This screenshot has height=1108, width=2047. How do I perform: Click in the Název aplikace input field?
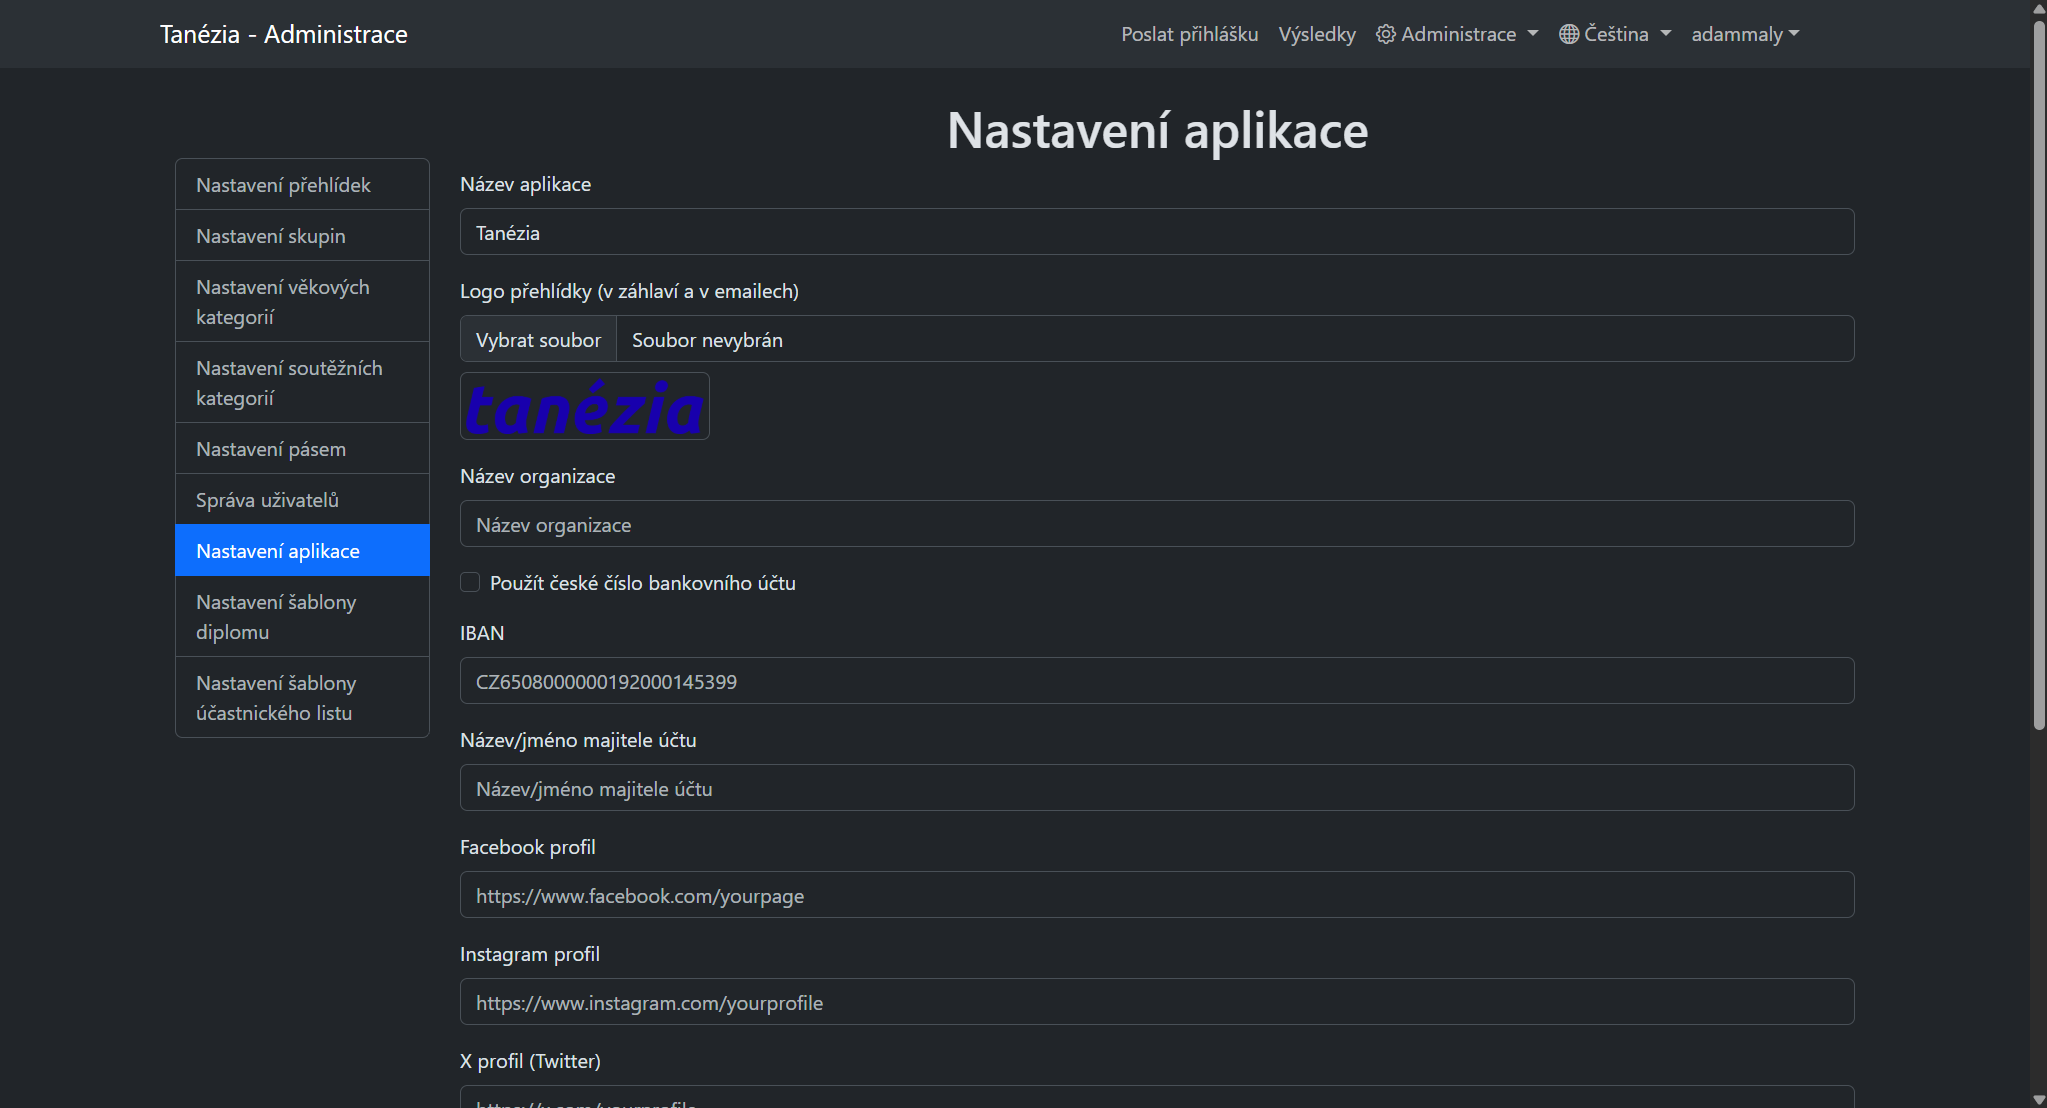click(1156, 232)
